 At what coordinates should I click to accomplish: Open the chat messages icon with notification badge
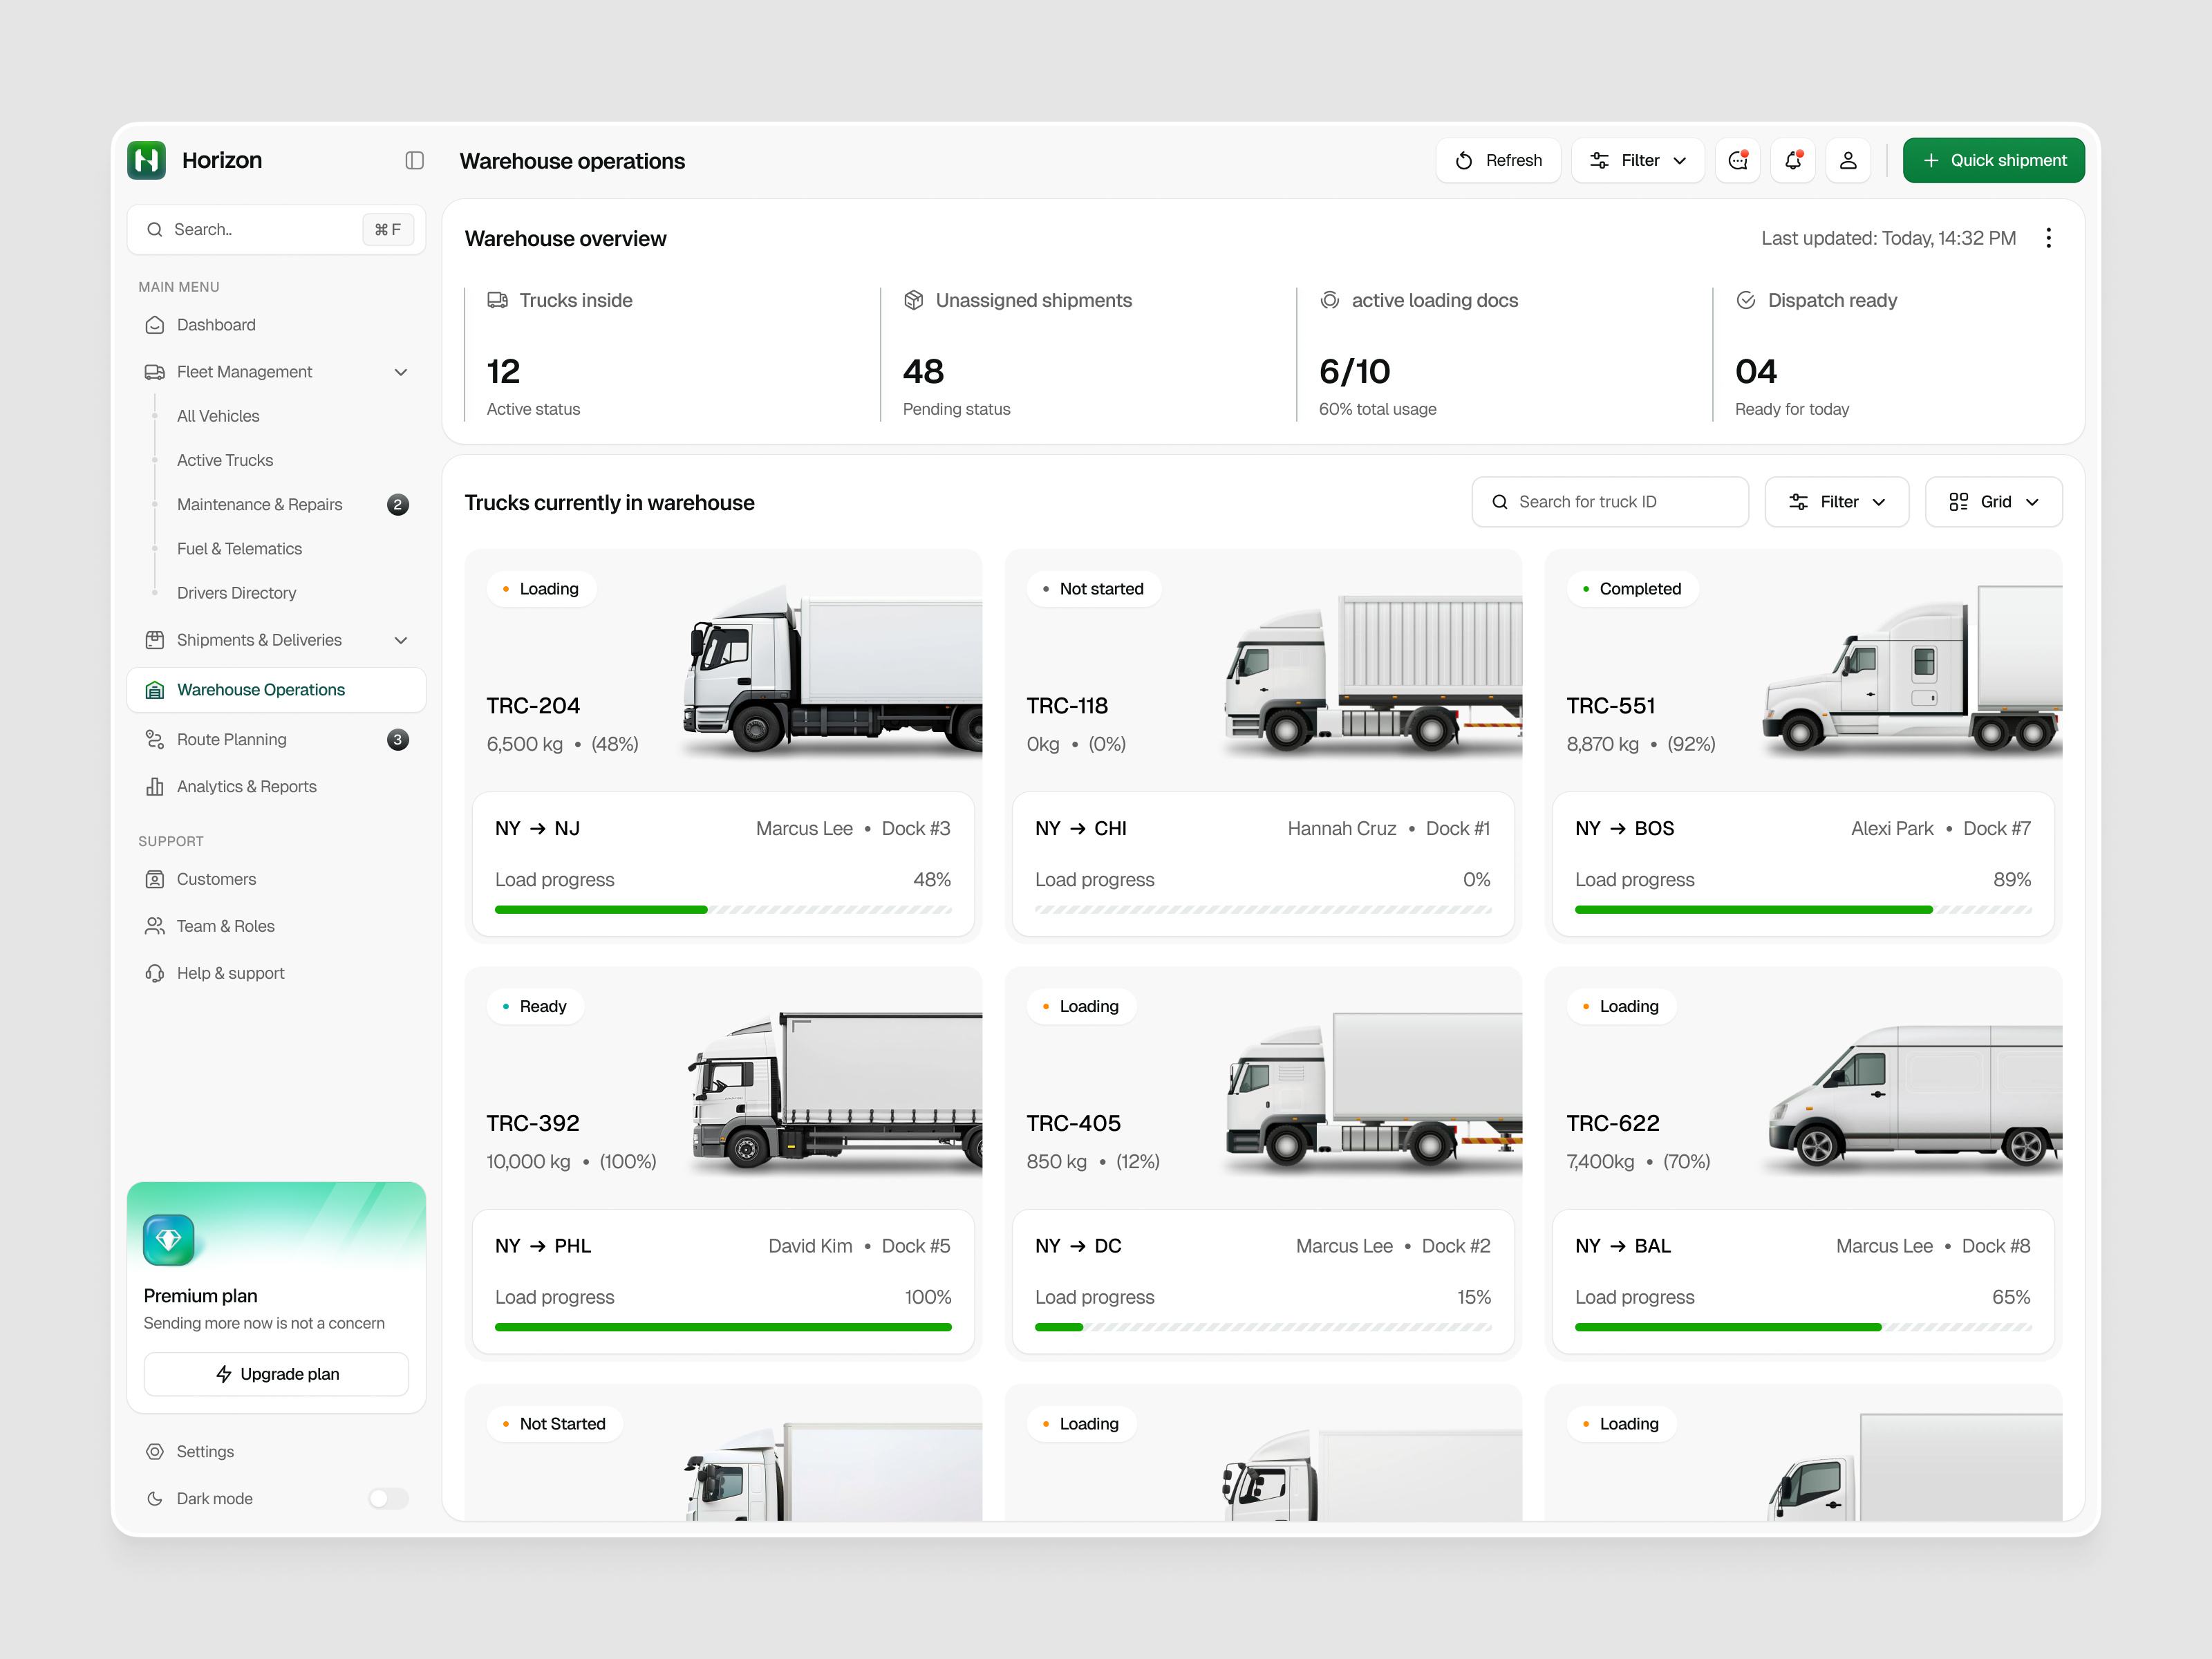point(1738,160)
